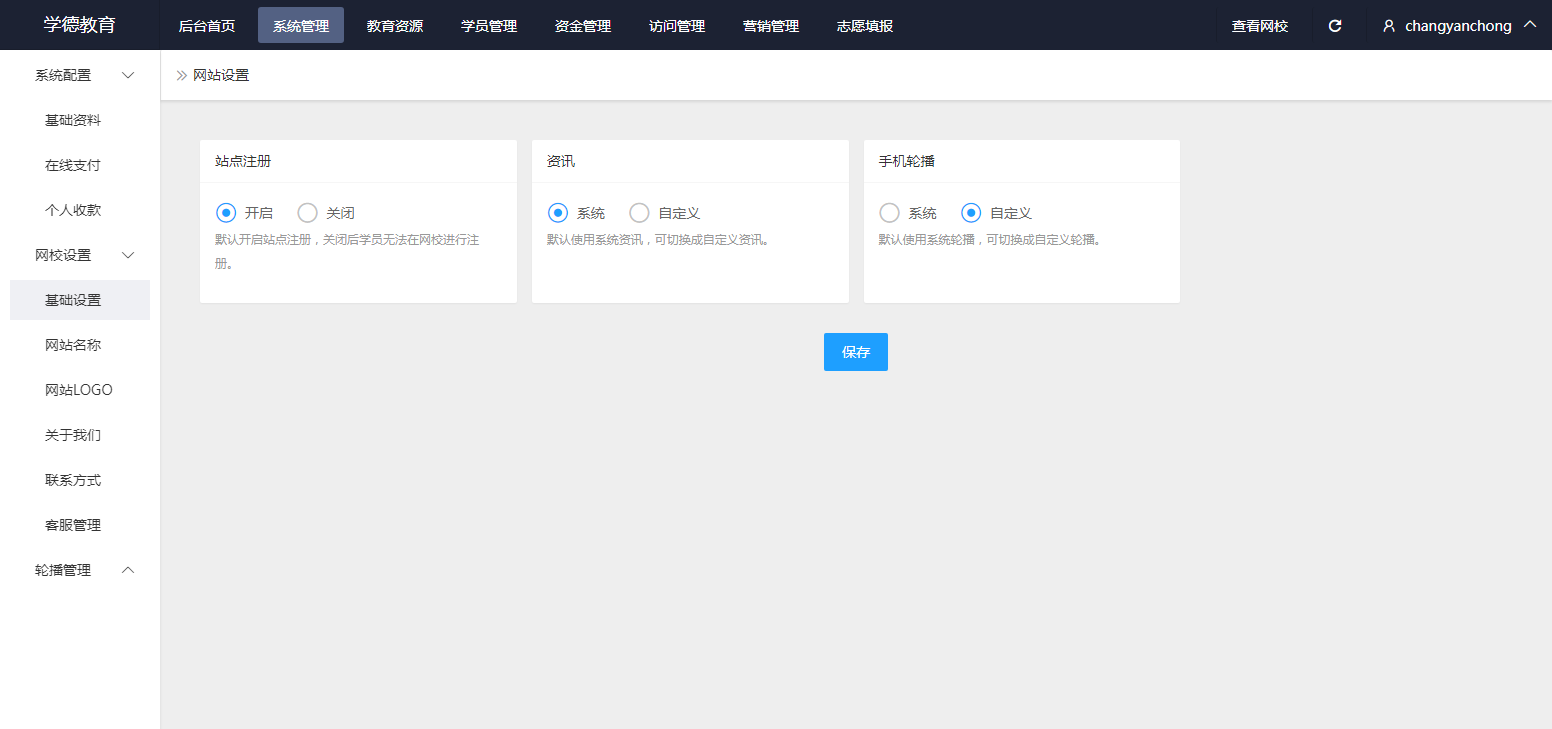Image resolution: width=1552 pixels, height=729 pixels.
Task: Choose 自定义 option under 资讯
Action: pos(639,213)
